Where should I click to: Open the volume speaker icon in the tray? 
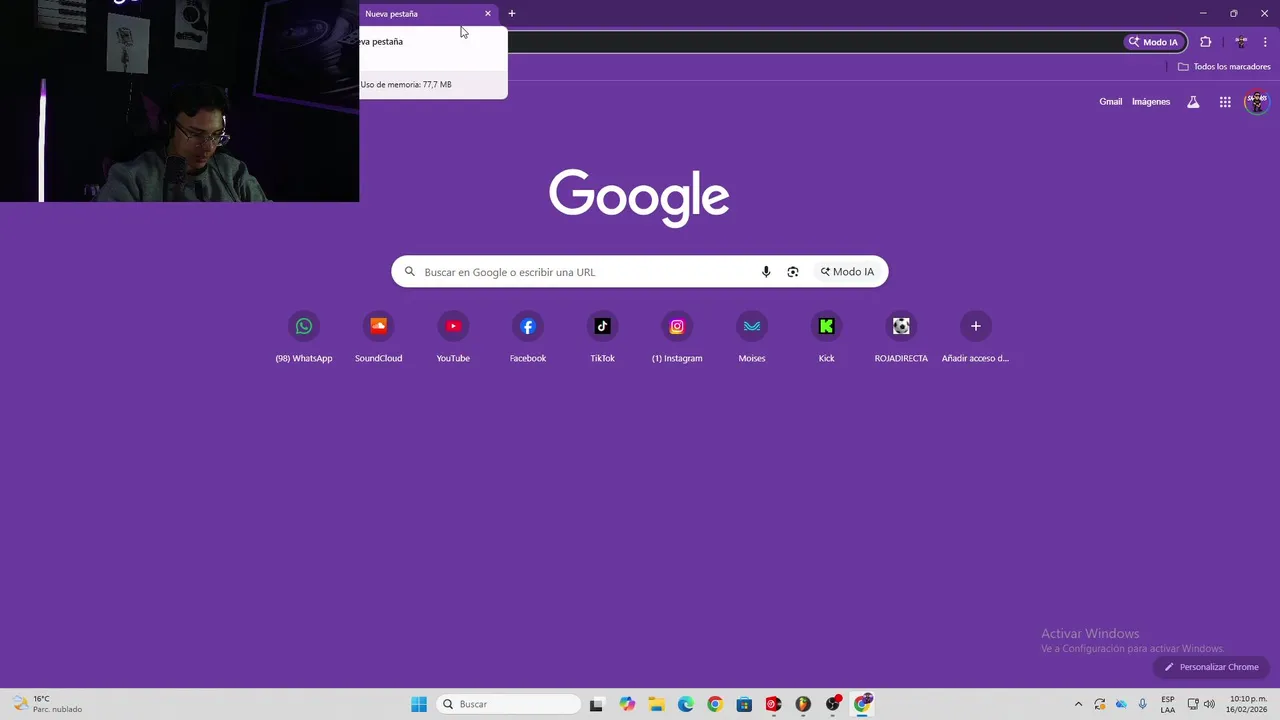1209,704
